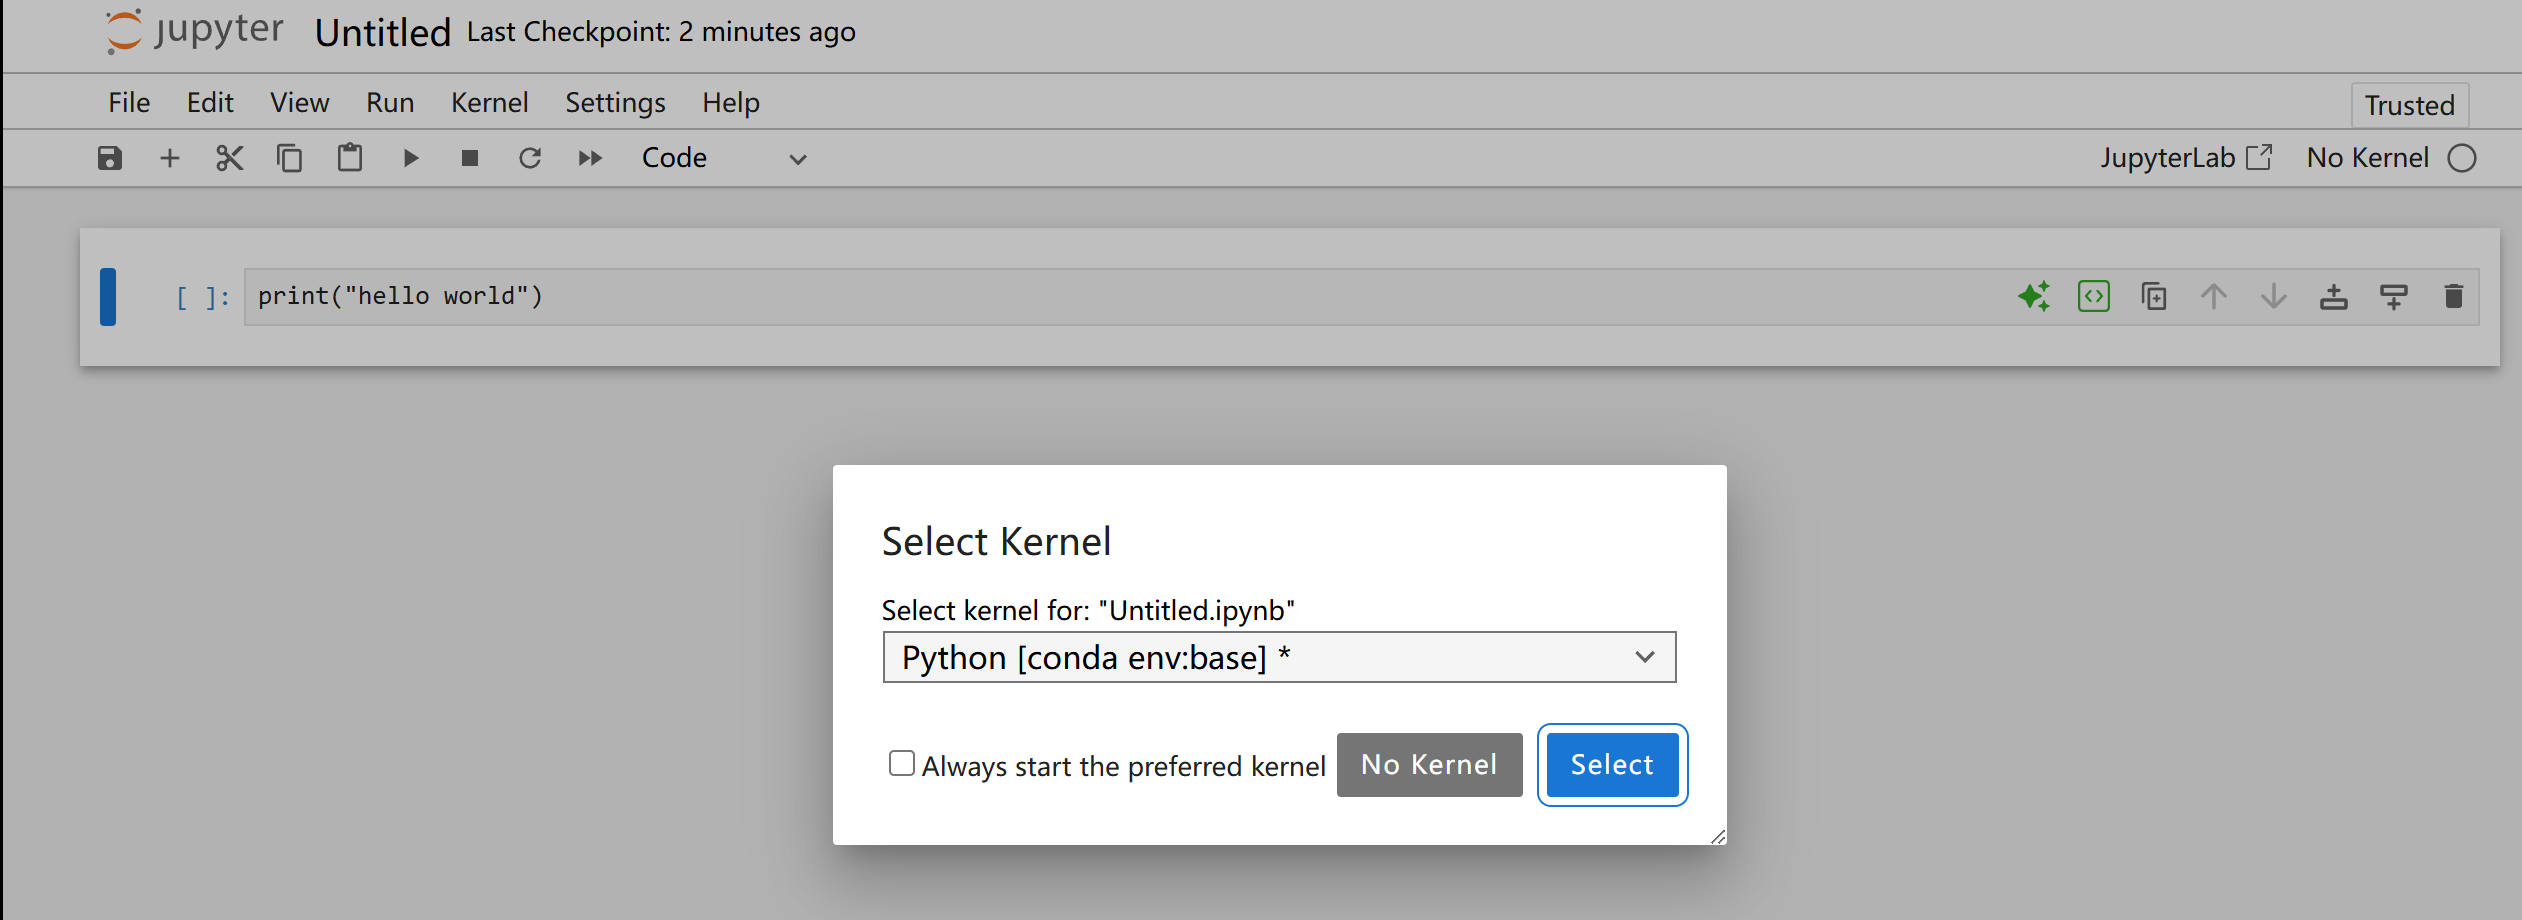
Task: Enable Always start the preferred kernel
Action: 902,764
